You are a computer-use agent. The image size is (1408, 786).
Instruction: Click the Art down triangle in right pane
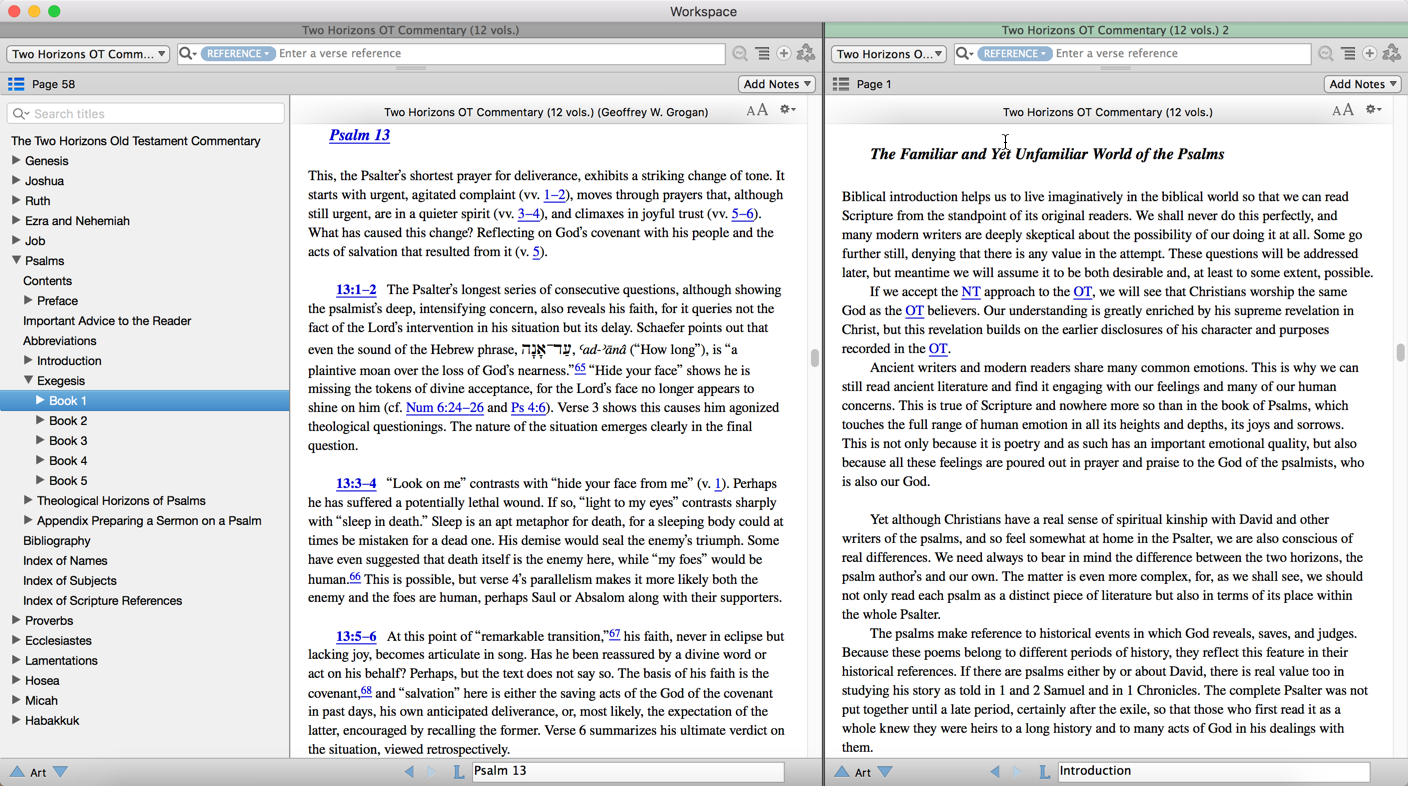[x=885, y=772]
